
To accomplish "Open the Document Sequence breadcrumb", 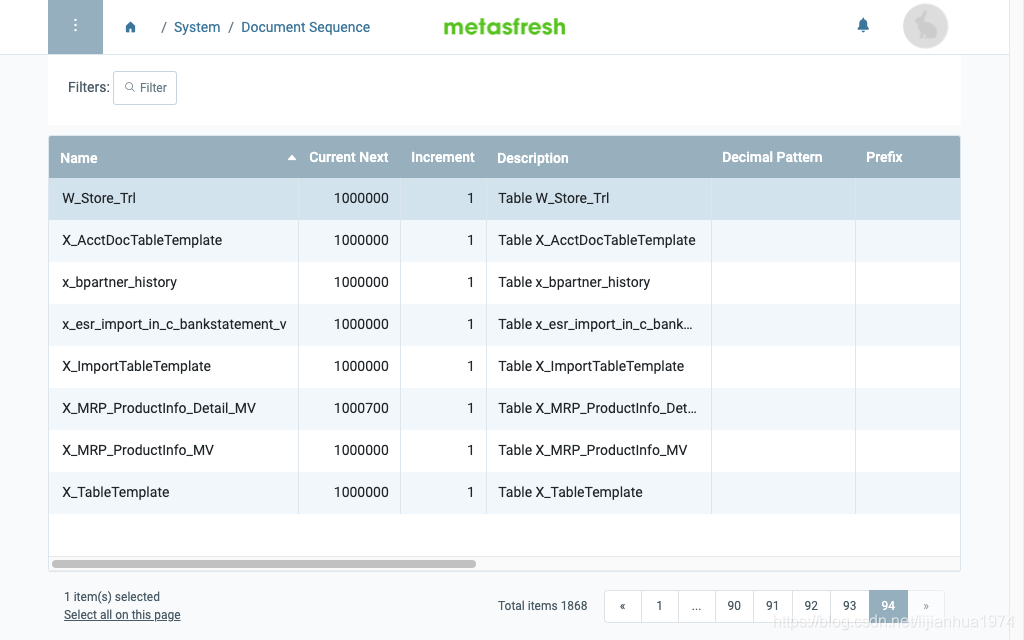I will click(x=305, y=27).
